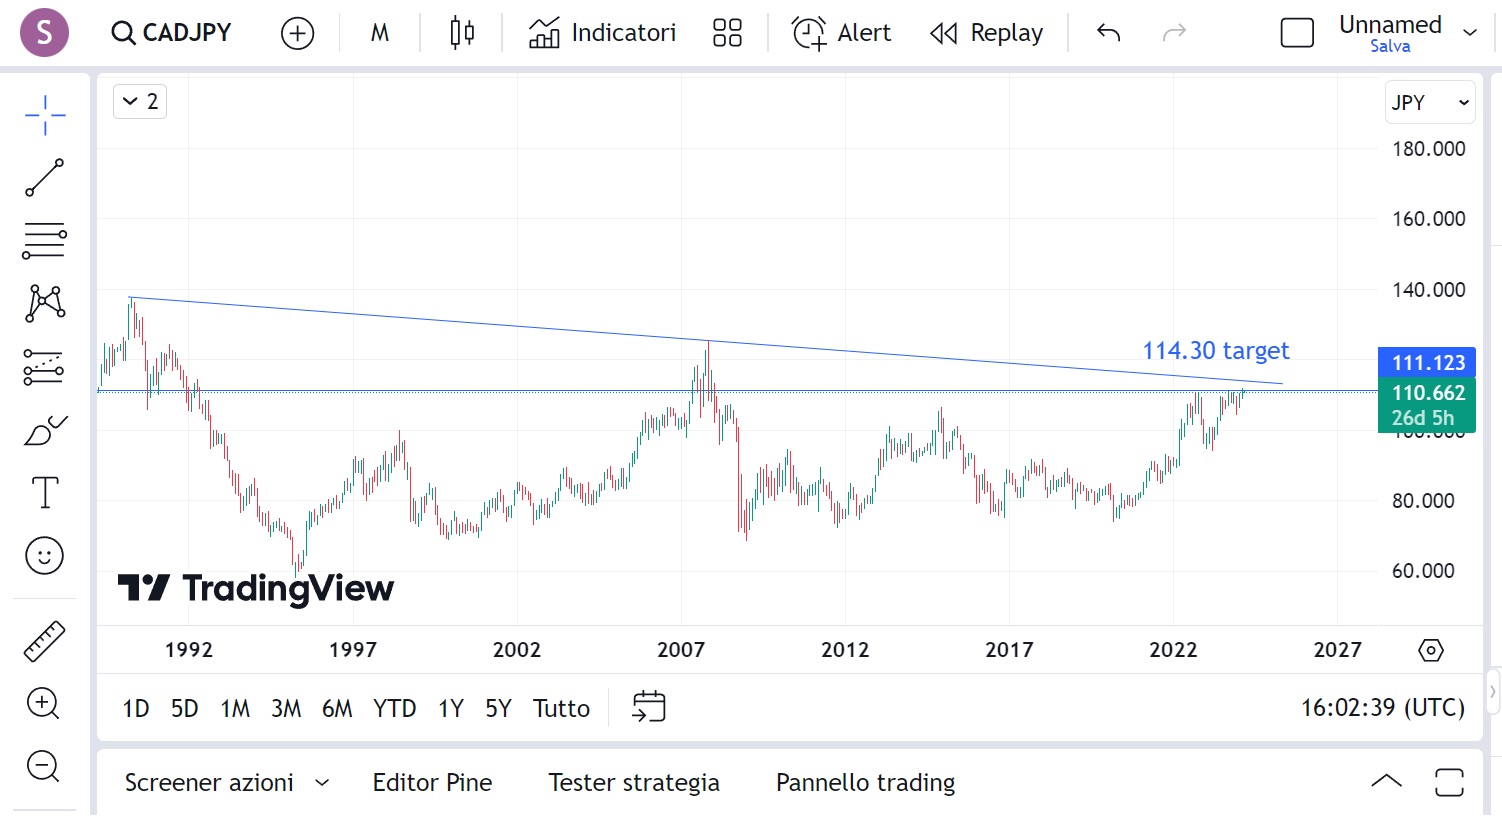Image resolution: width=1502 pixels, height=825 pixels.
Task: Open chart settings via the gear icon
Action: pos(1430,650)
